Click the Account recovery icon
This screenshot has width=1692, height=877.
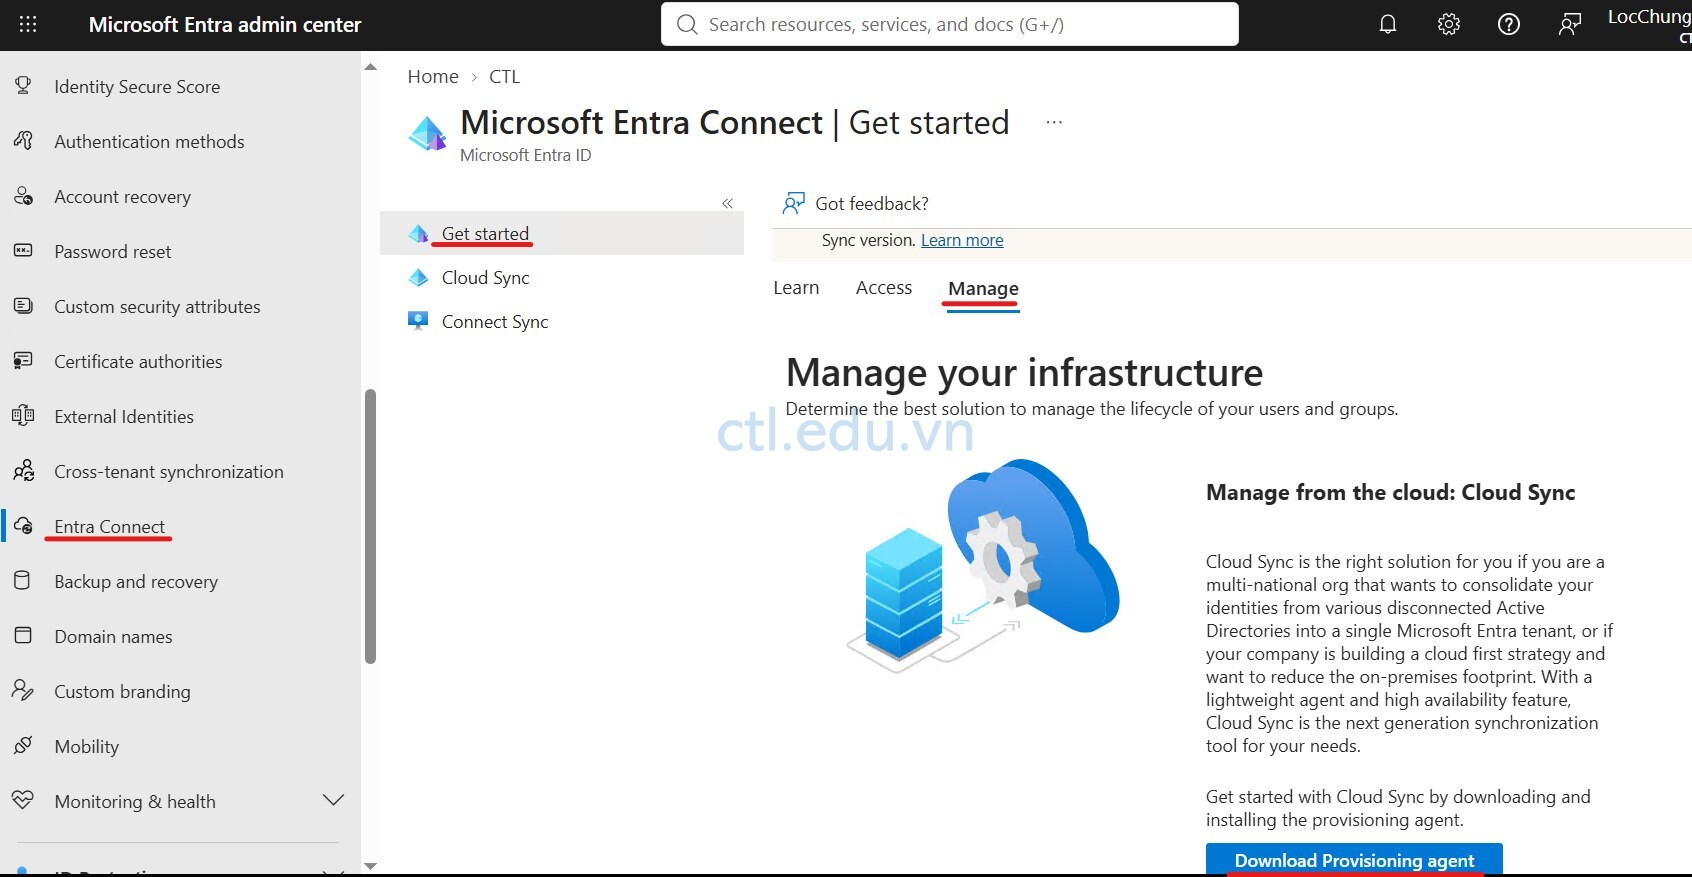23,196
